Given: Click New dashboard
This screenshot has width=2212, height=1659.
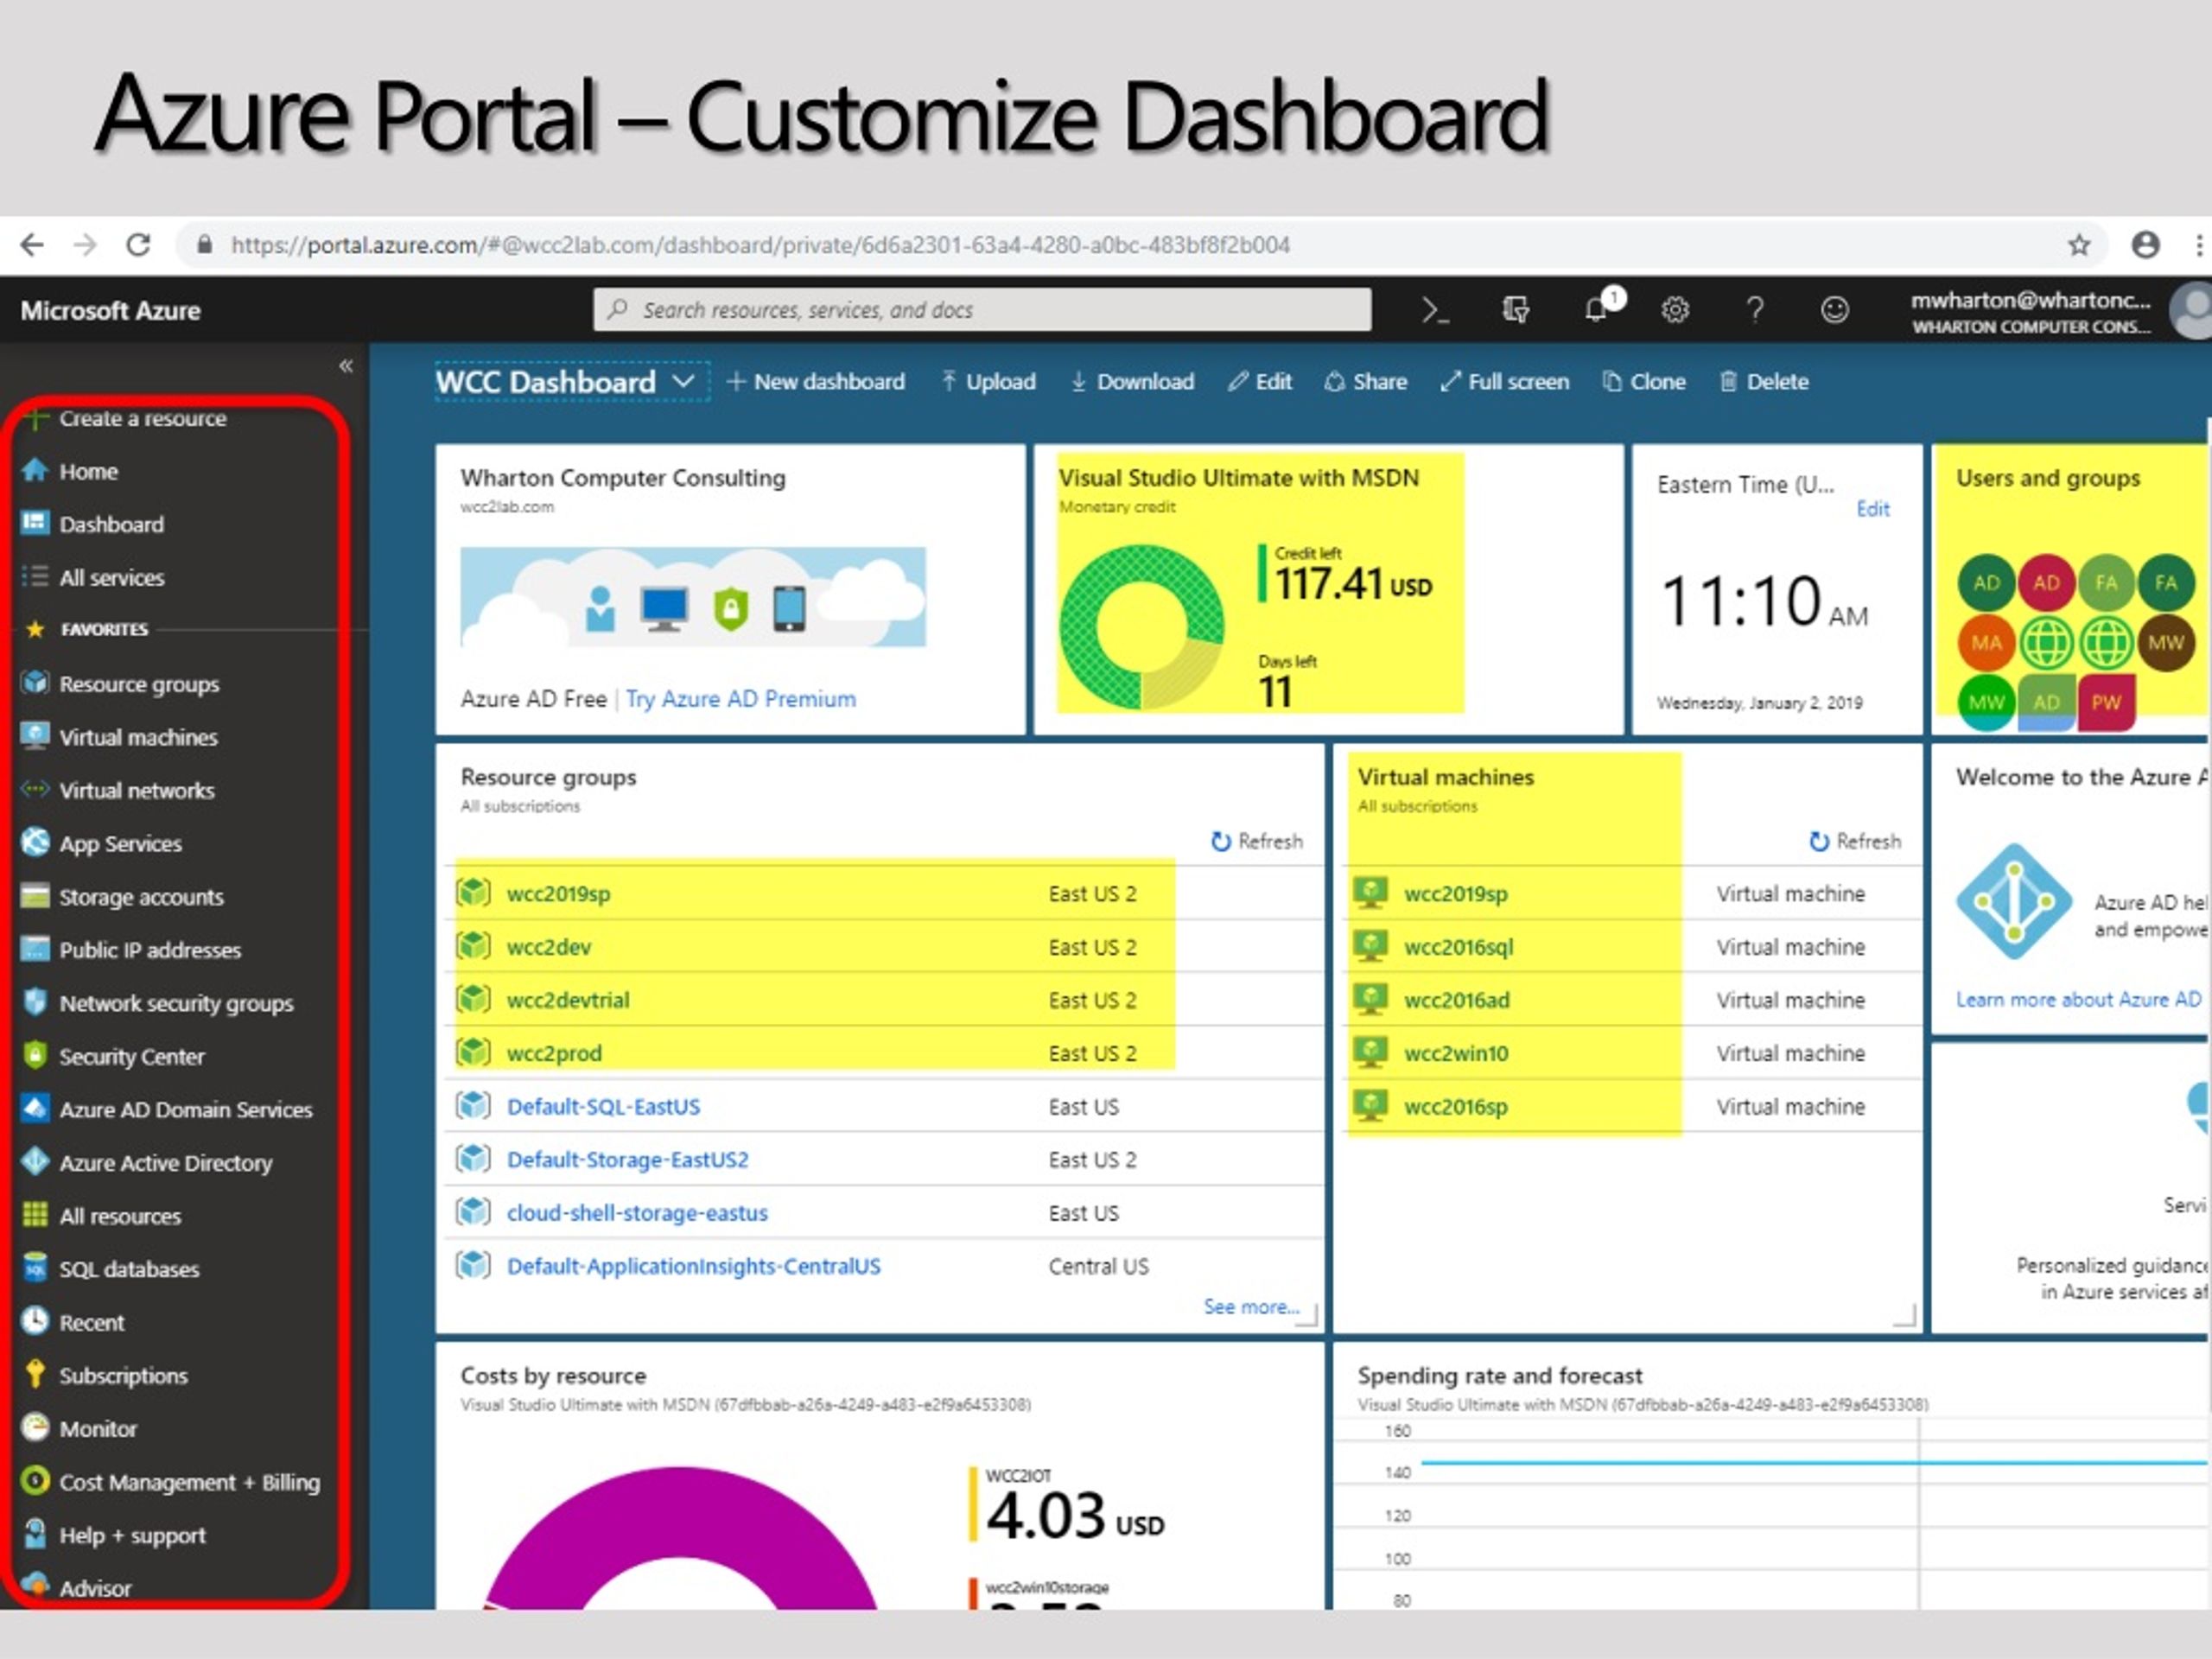Looking at the screenshot, I should point(815,382).
